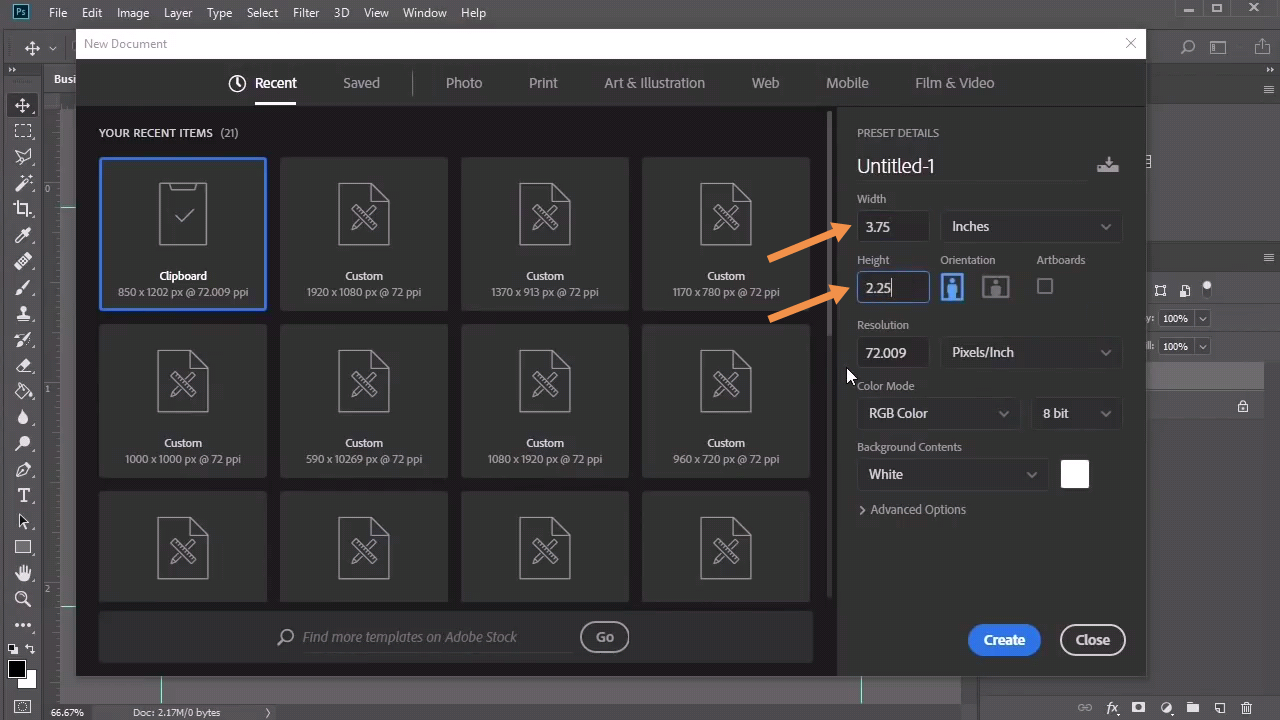Open the Filter menu
Screen dimensions: 1280x720
(x=306, y=13)
